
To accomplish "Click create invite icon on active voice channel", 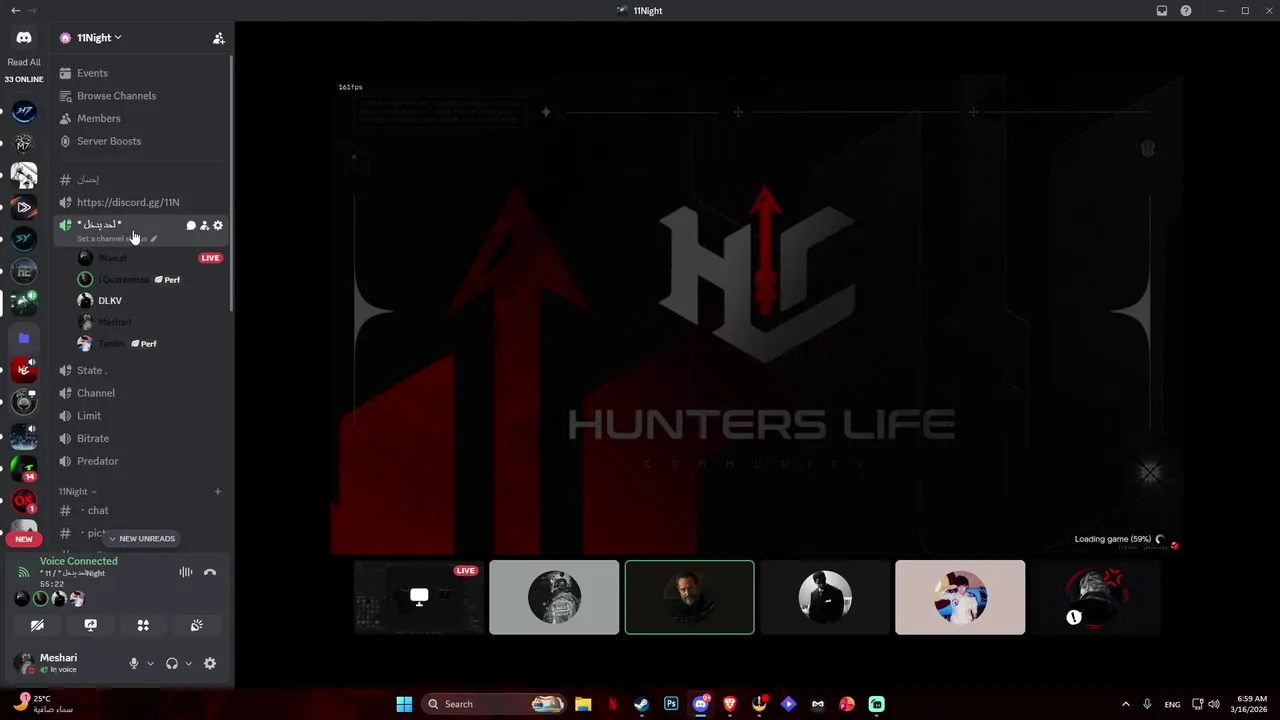I will click(x=204, y=226).
